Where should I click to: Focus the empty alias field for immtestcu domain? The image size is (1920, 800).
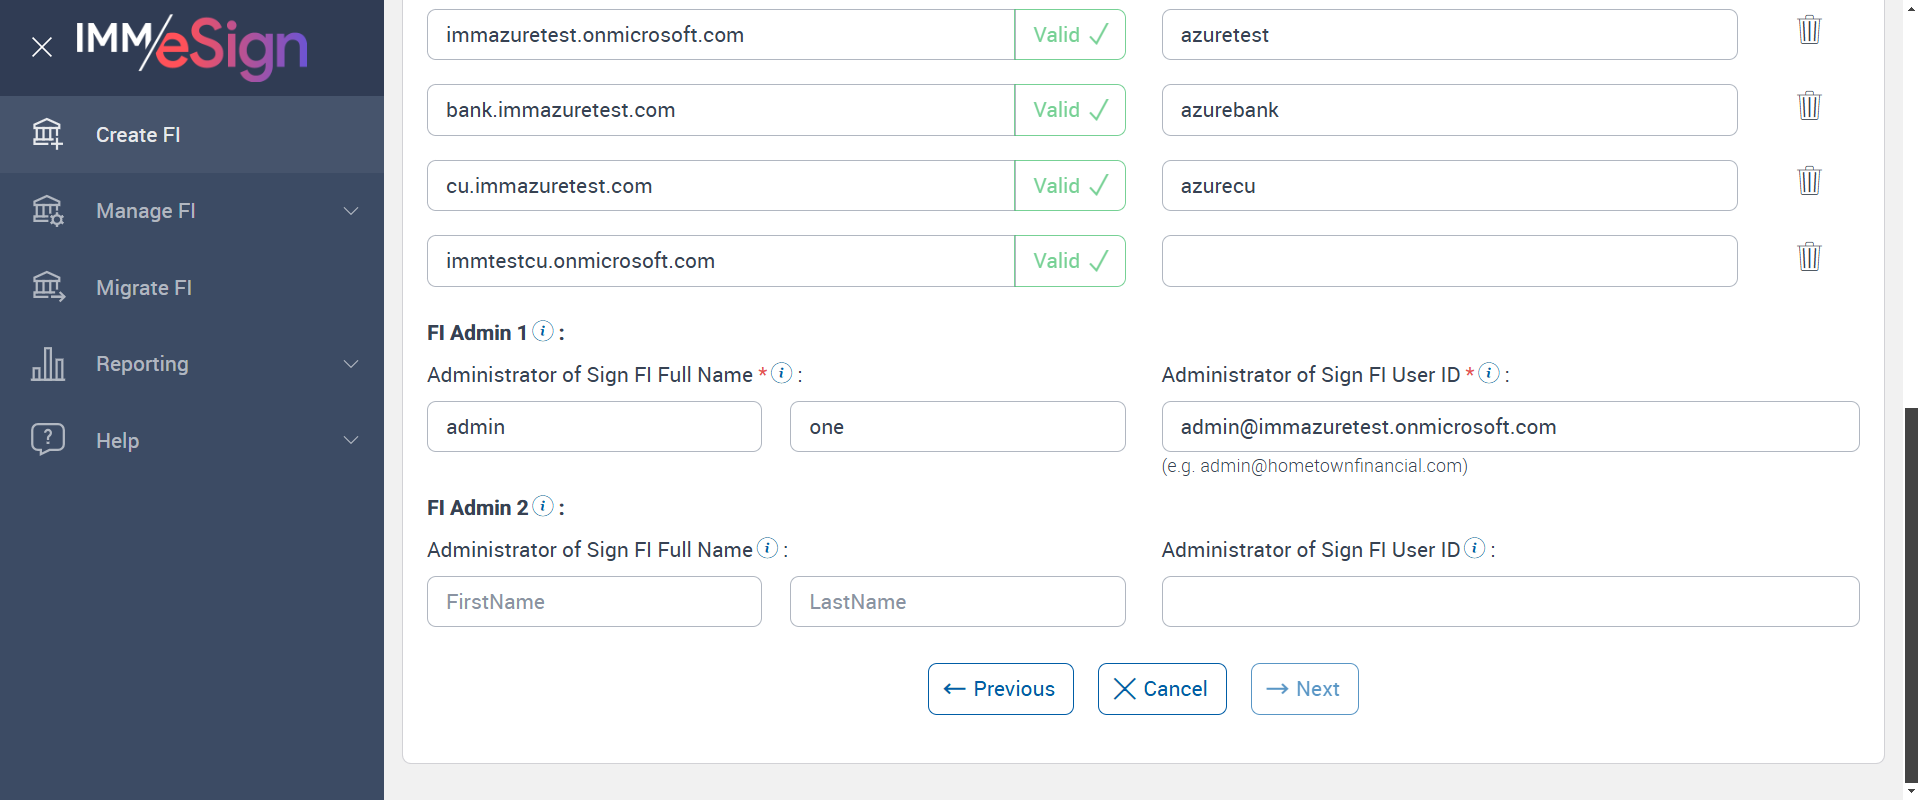[1449, 261]
